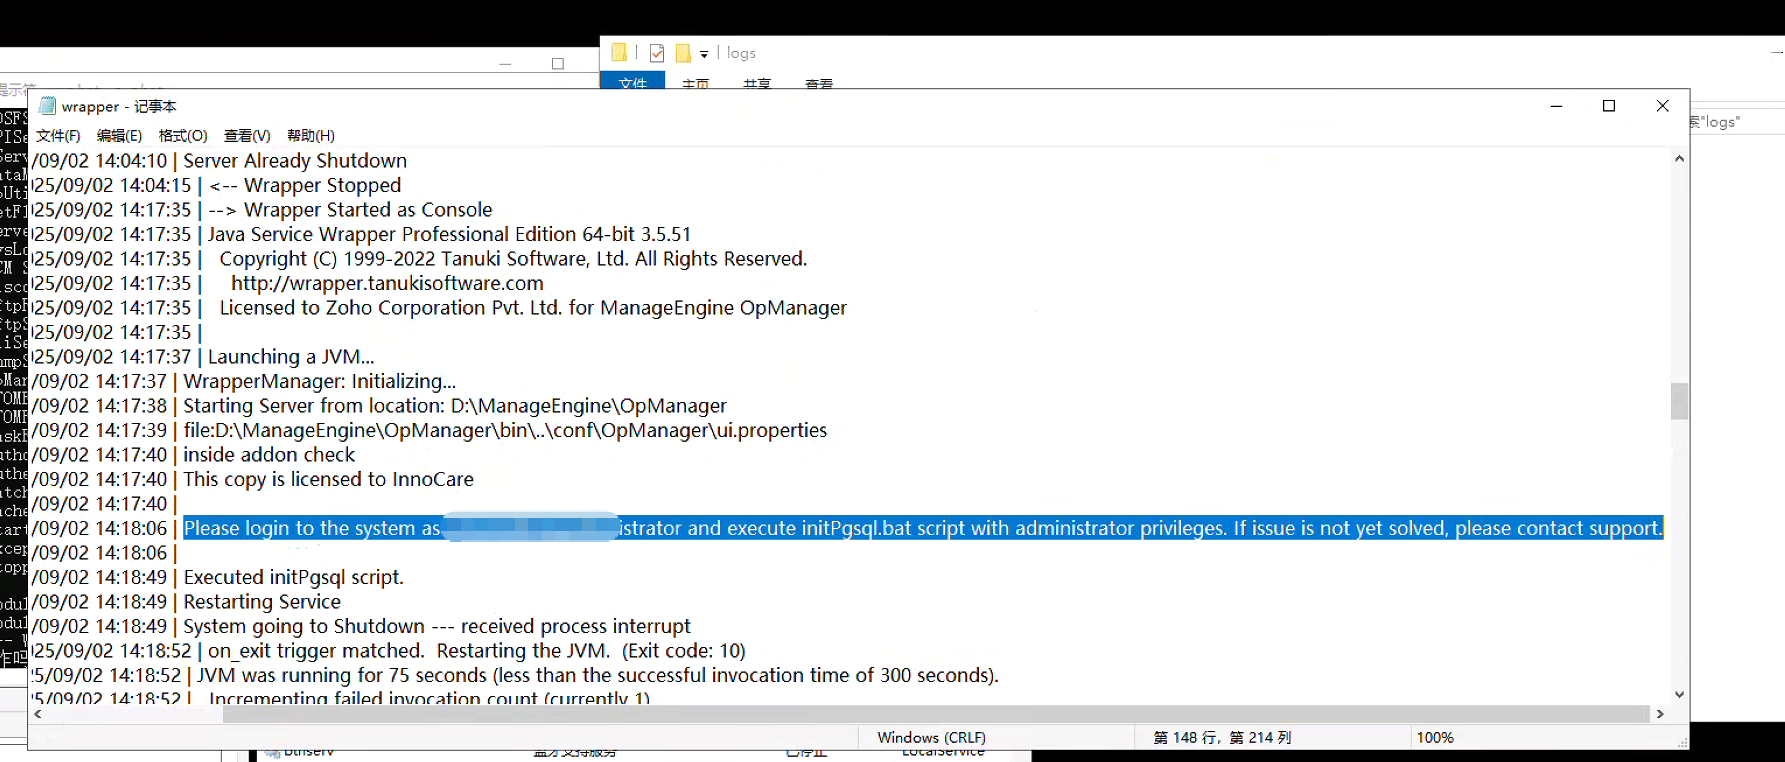Open the 文件(F) menu in Notepad
Screen dimensions: 1785x762
pos(58,135)
